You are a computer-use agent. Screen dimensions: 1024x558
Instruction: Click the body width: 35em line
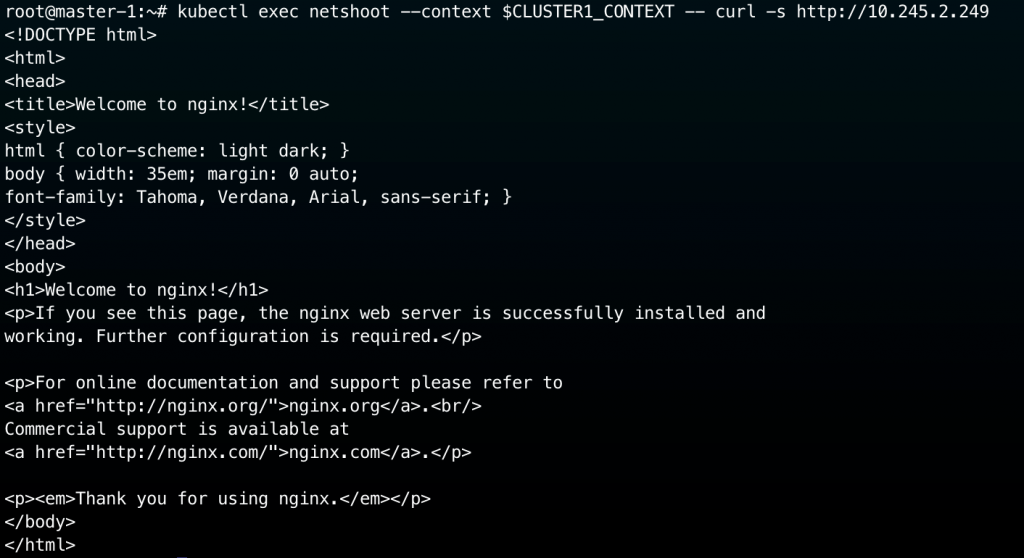tap(175, 174)
